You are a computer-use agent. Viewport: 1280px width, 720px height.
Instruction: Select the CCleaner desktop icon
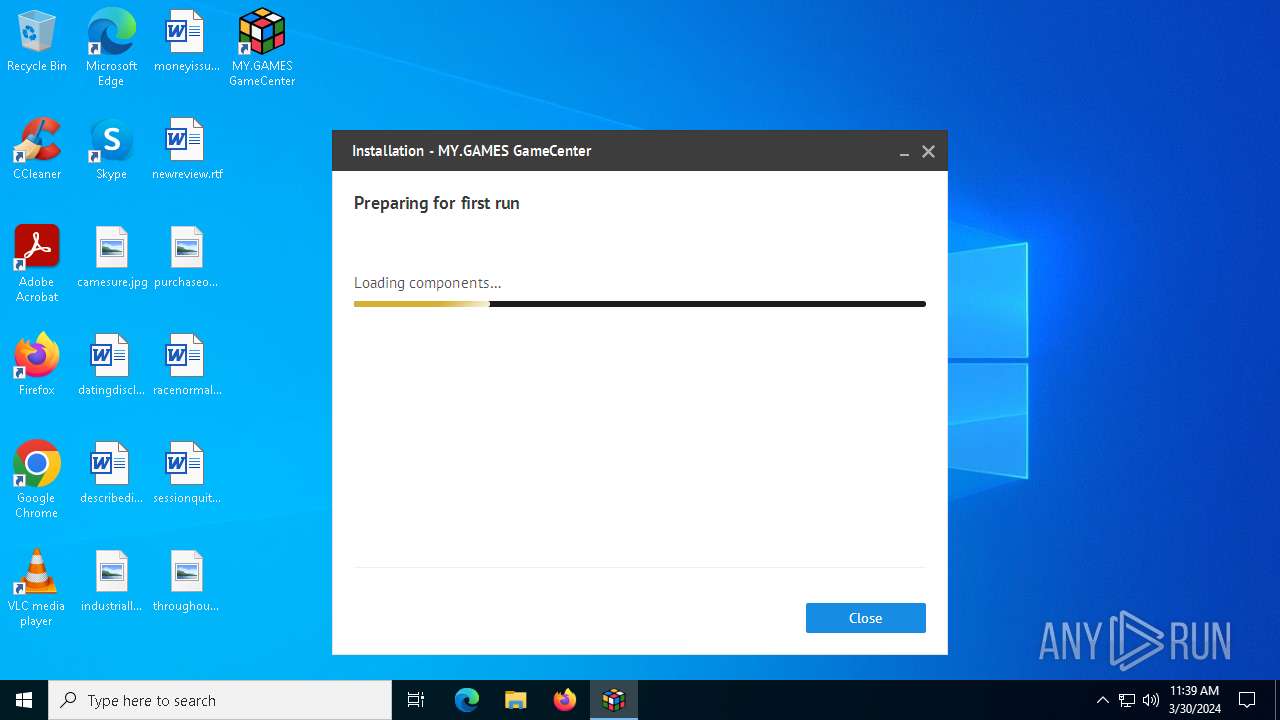(37, 150)
